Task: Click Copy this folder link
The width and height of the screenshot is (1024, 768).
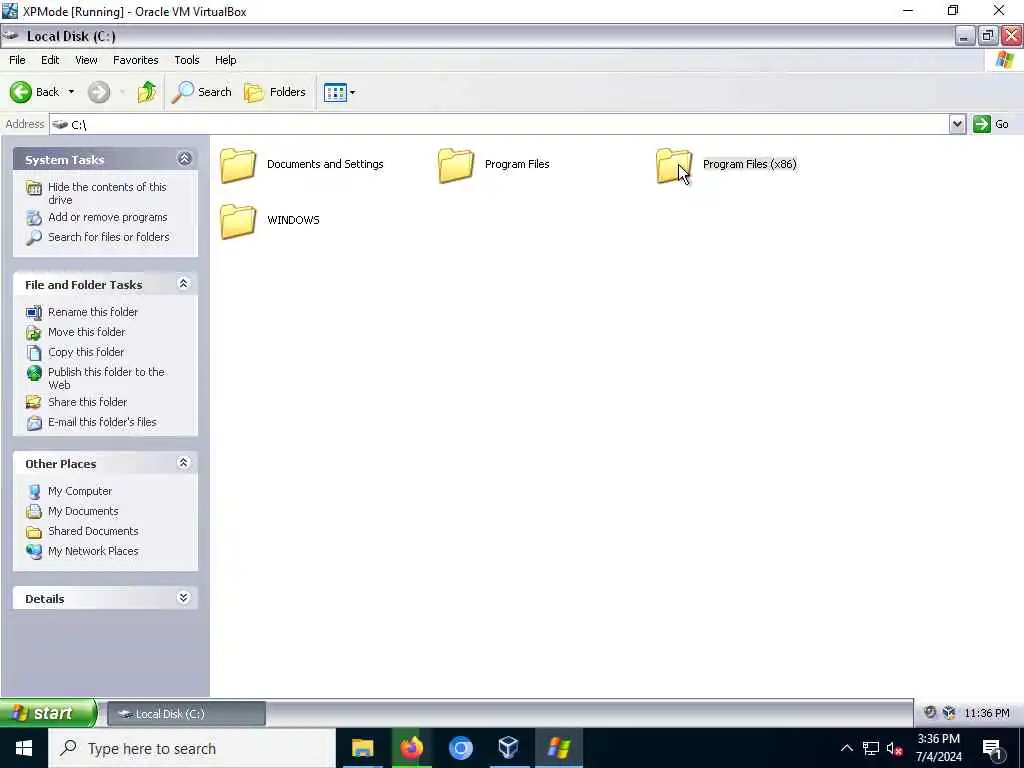Action: click(x=86, y=352)
